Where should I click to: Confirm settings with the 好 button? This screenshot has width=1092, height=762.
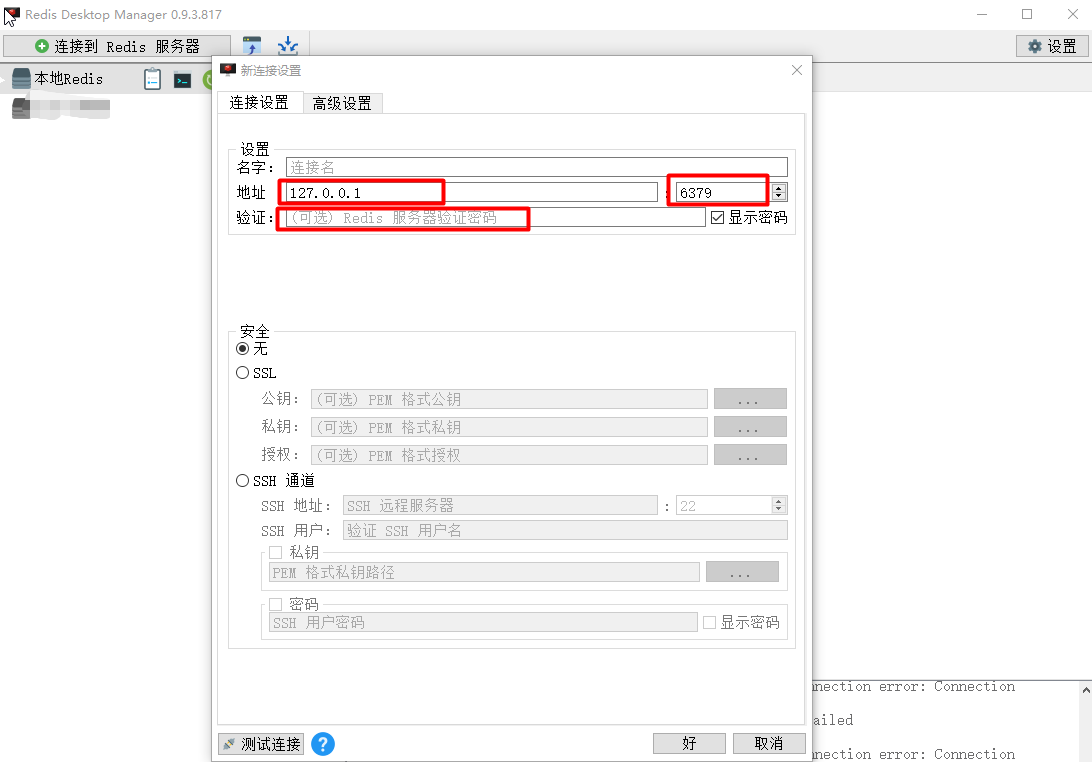pyautogui.click(x=689, y=743)
